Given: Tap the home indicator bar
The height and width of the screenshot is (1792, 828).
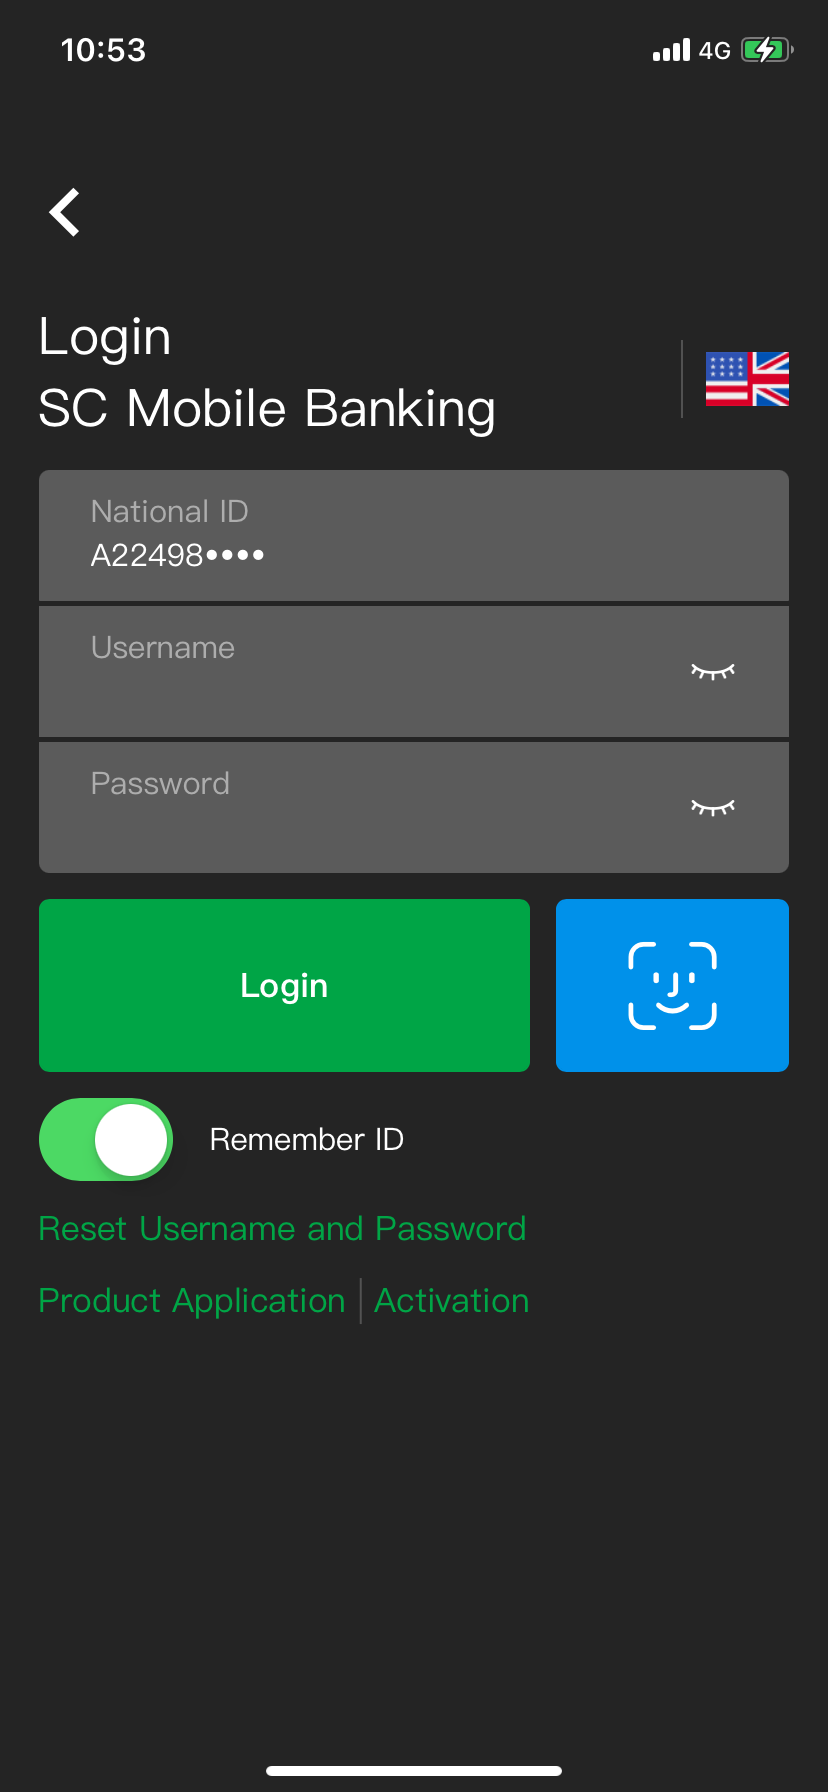Looking at the screenshot, I should point(414,1770).
